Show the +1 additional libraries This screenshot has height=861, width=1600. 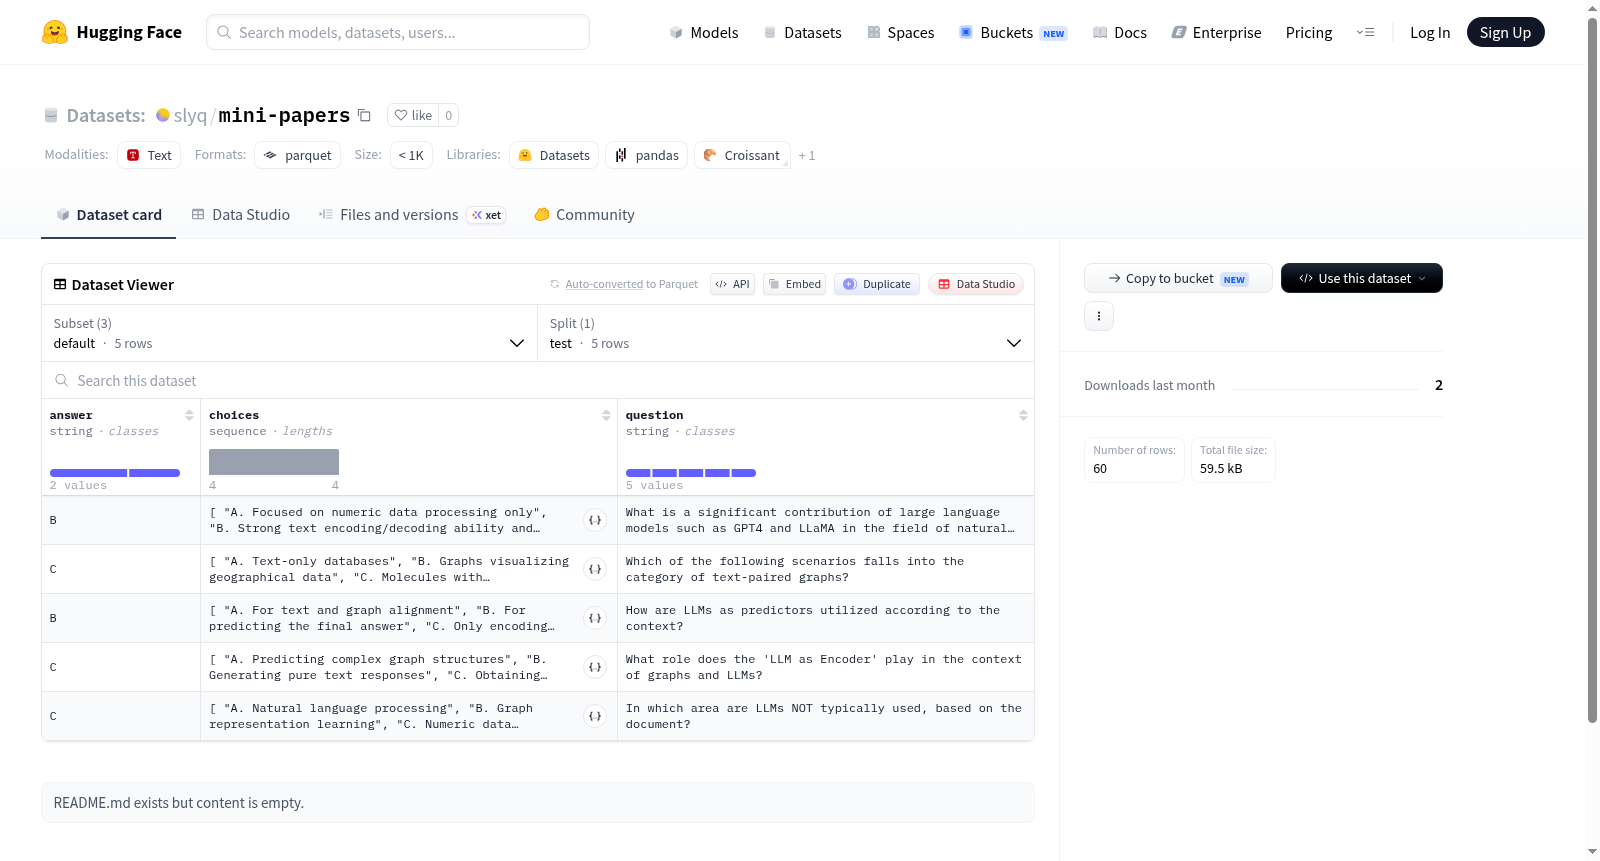(x=807, y=156)
